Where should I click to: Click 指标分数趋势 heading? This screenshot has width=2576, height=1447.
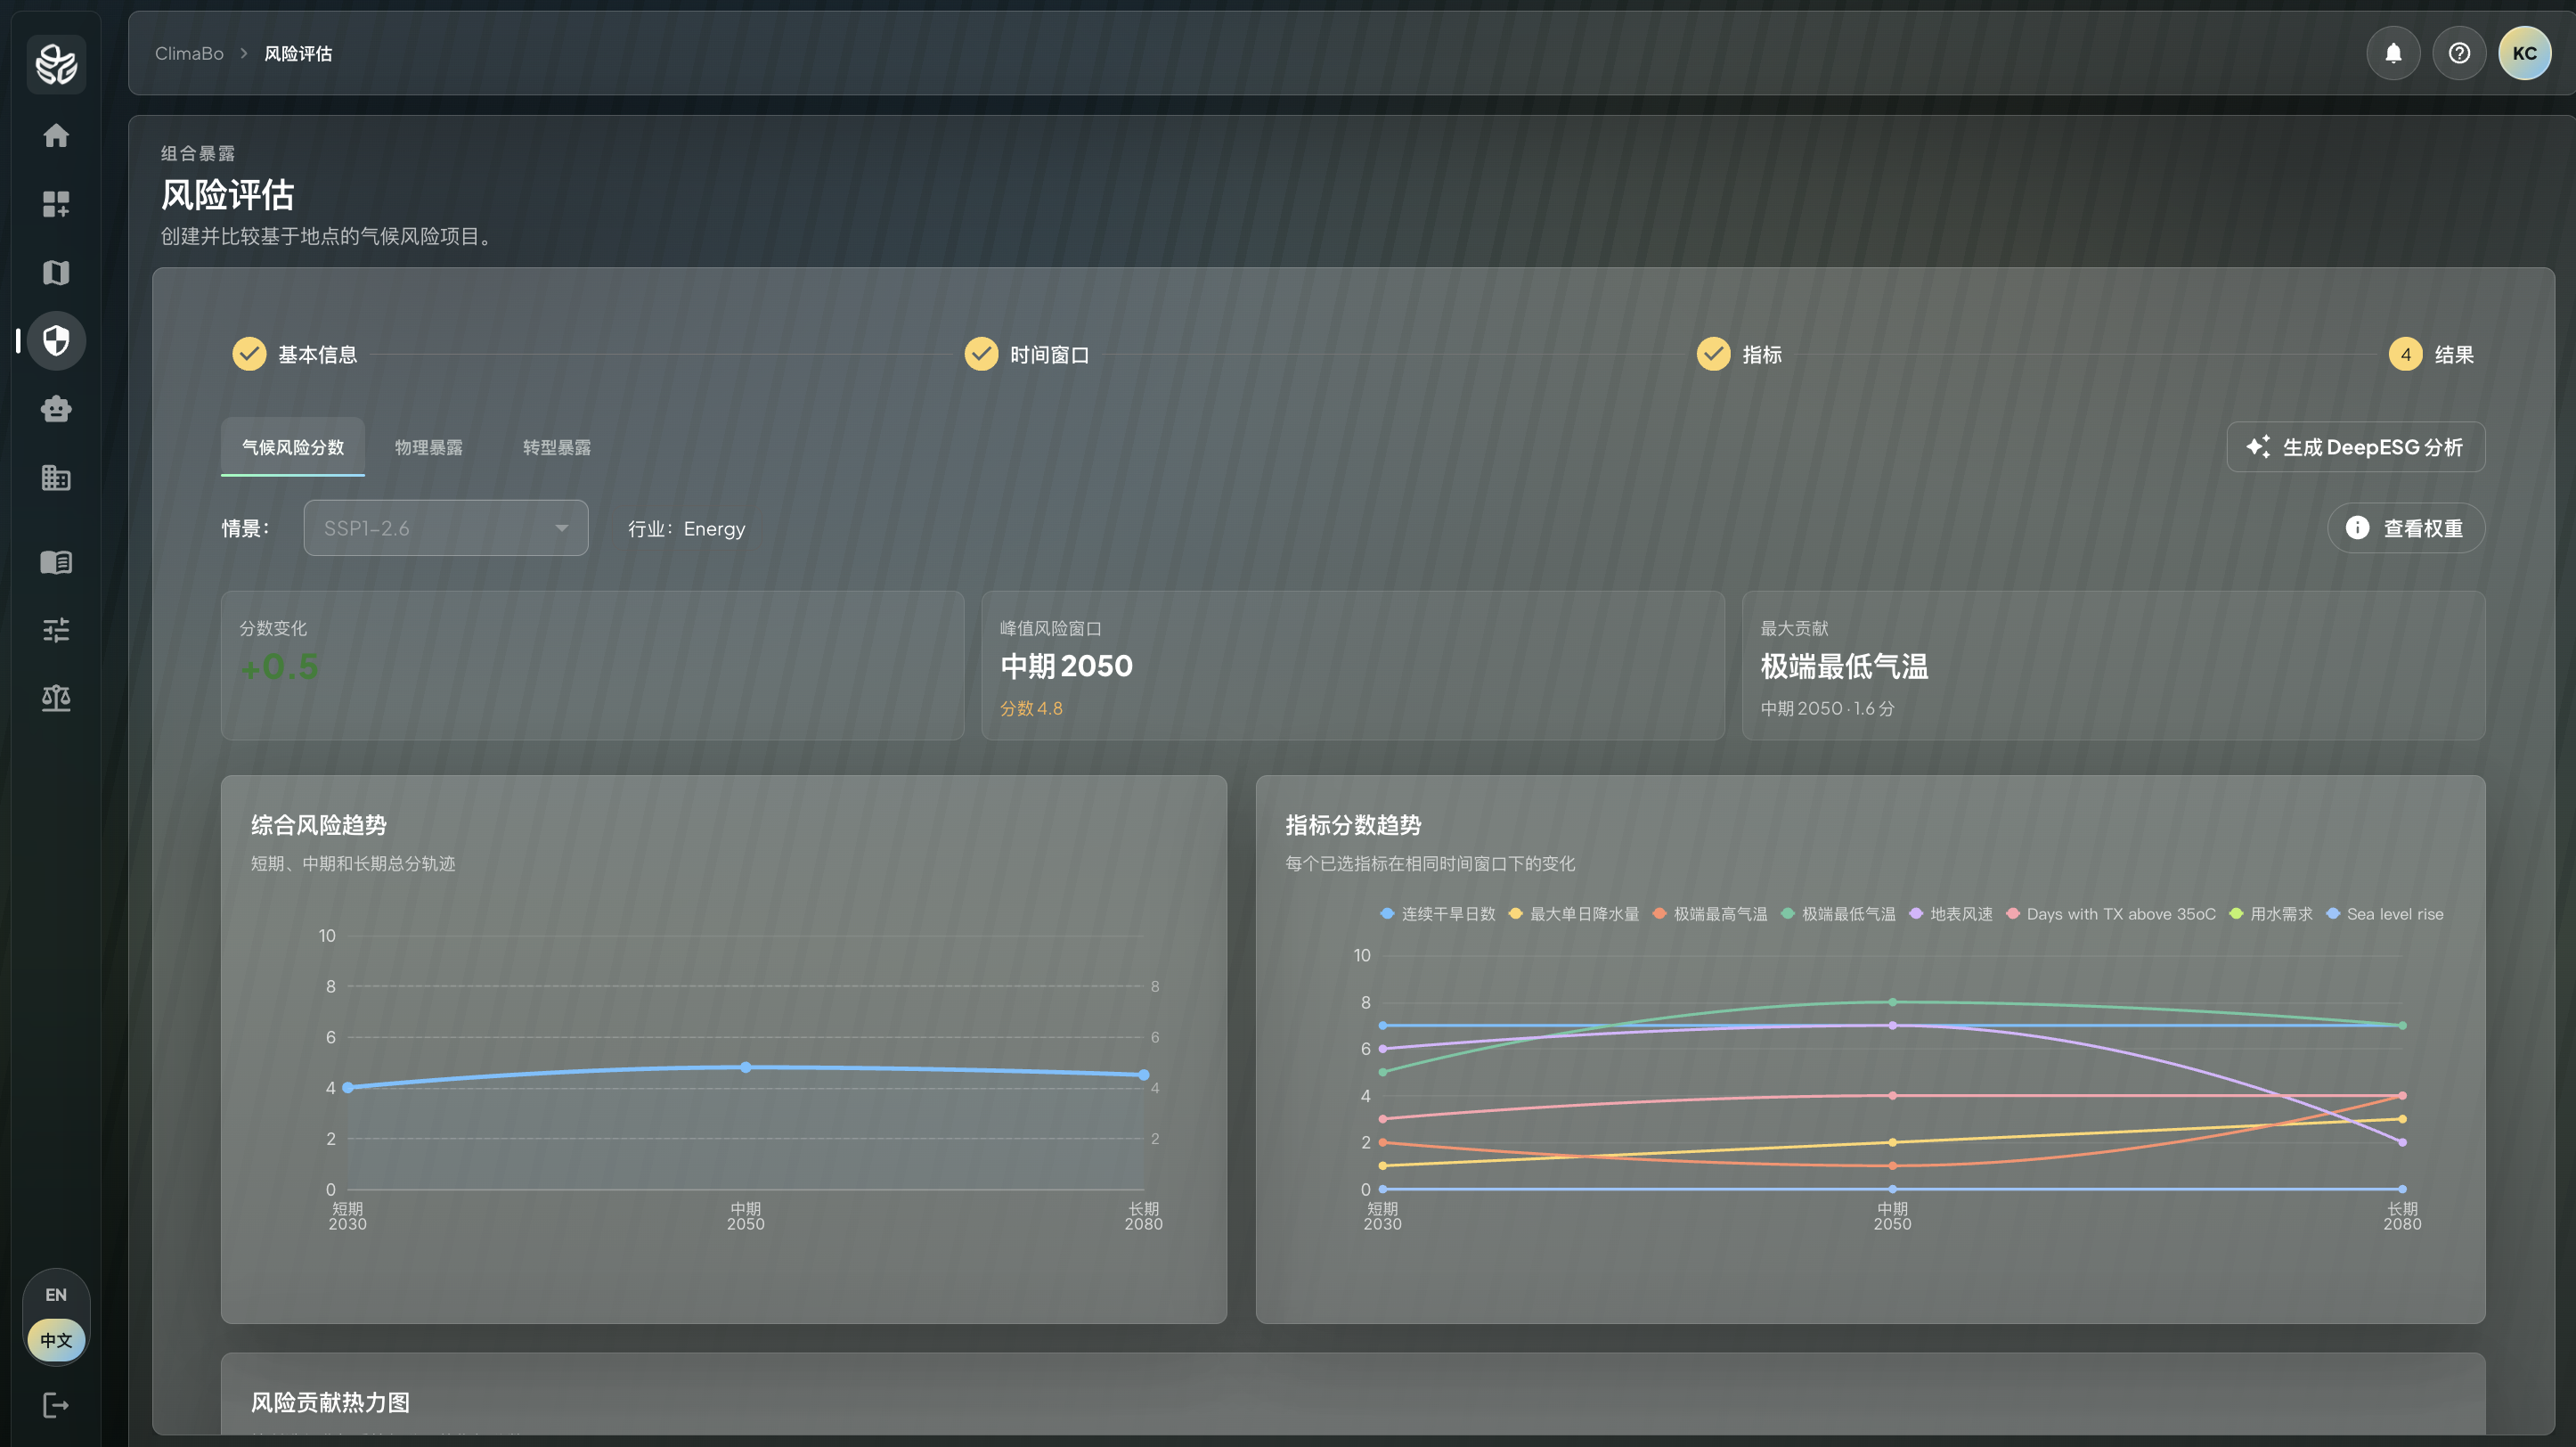1353,825
